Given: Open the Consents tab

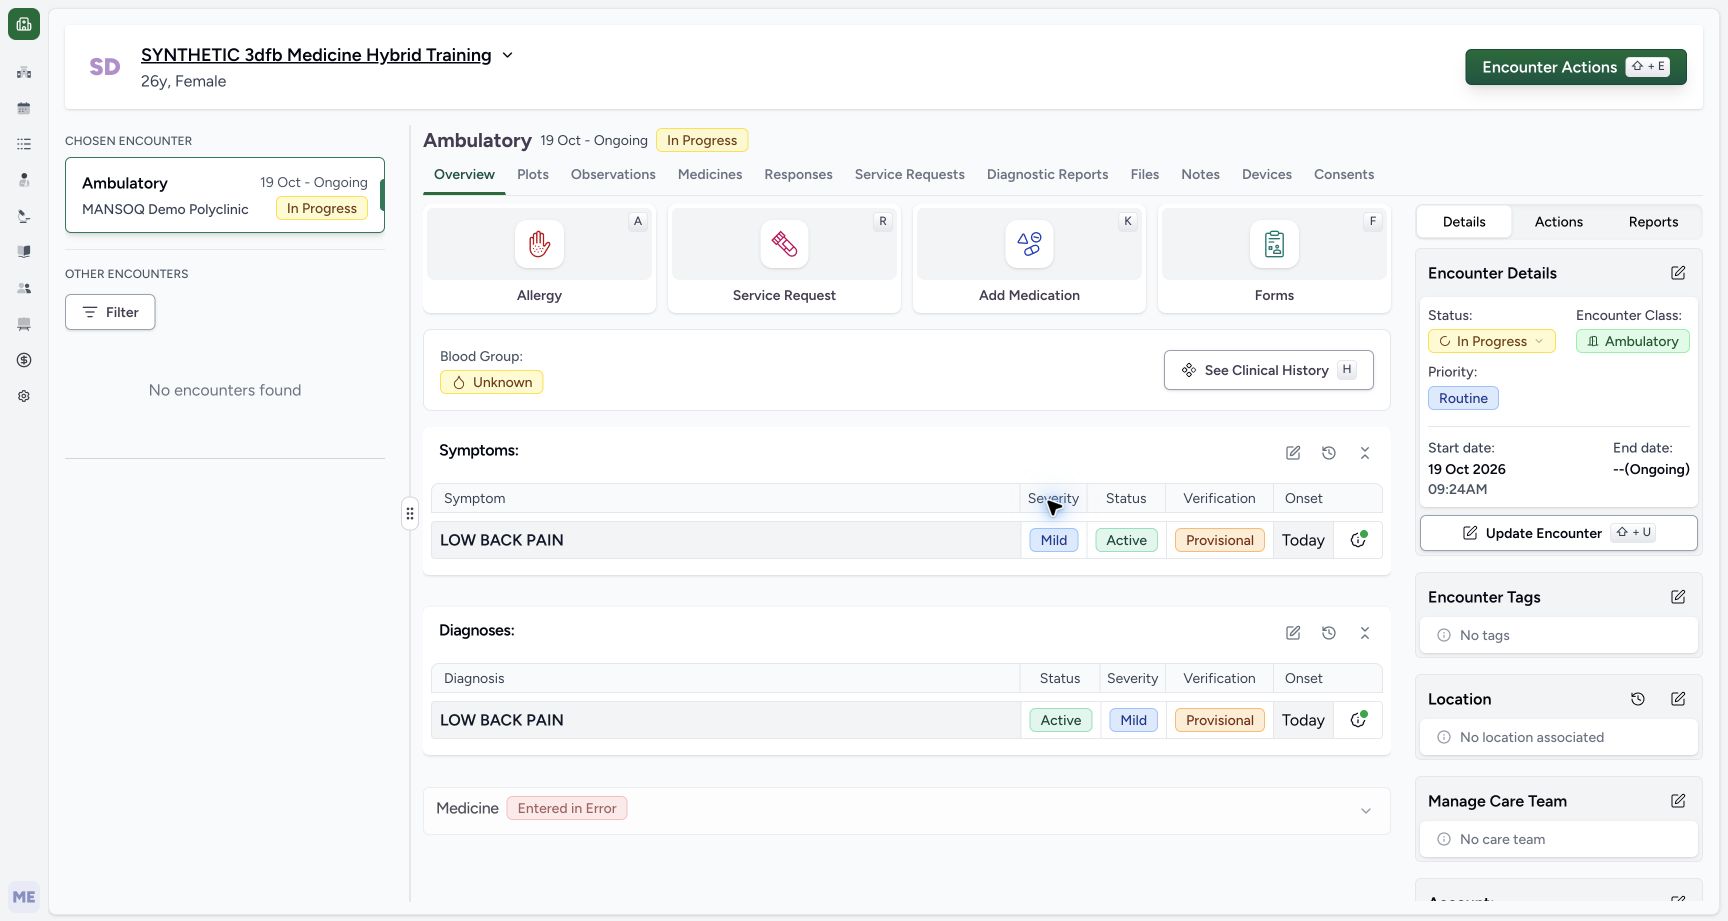Looking at the screenshot, I should 1344,174.
